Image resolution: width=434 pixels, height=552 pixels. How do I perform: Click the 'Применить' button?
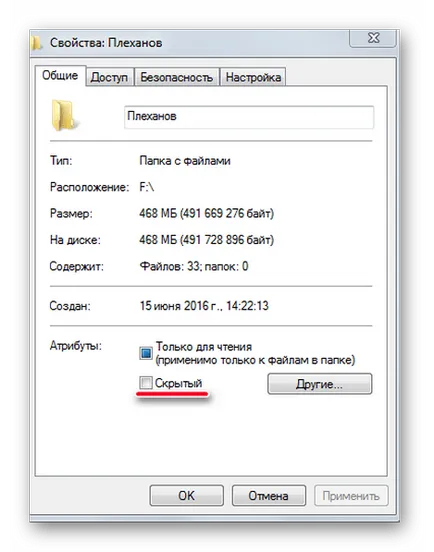click(x=351, y=496)
